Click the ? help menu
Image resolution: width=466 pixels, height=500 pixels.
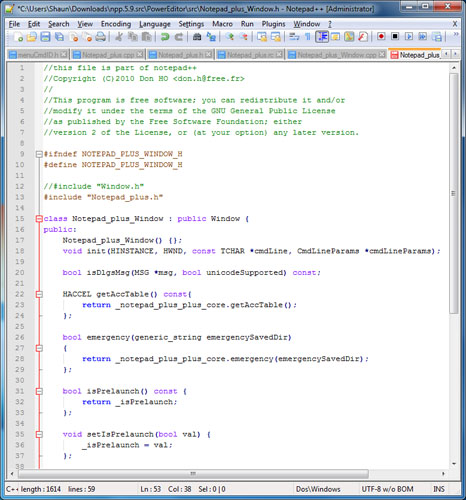click(x=330, y=24)
